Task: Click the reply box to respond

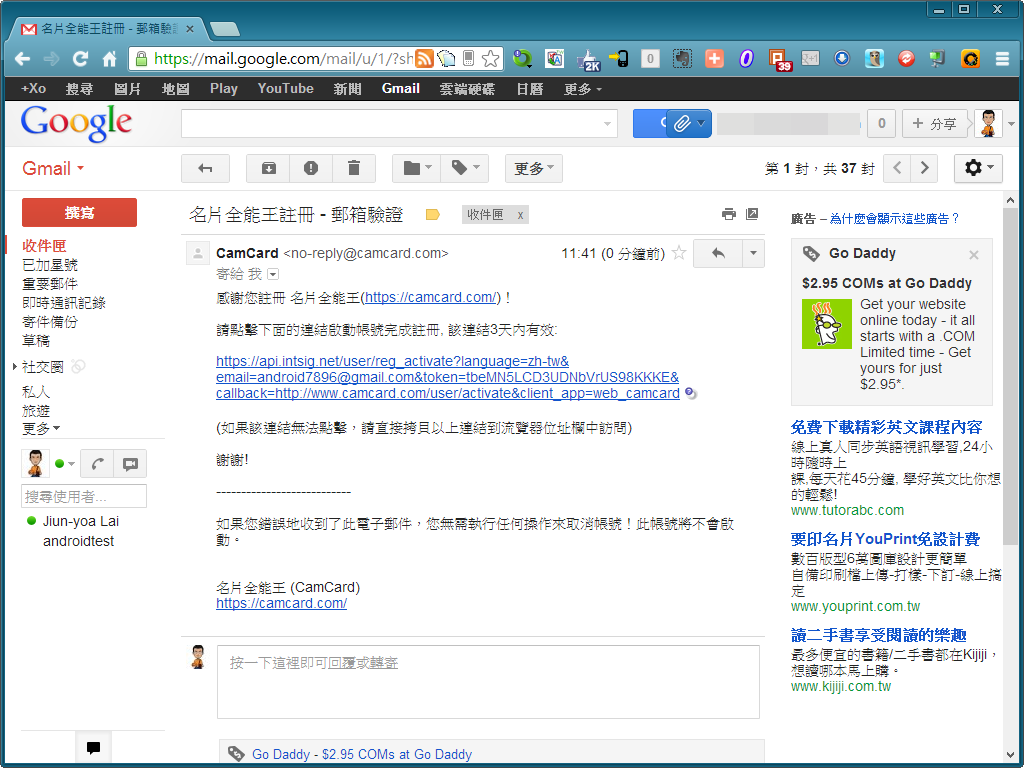Action: (x=488, y=682)
